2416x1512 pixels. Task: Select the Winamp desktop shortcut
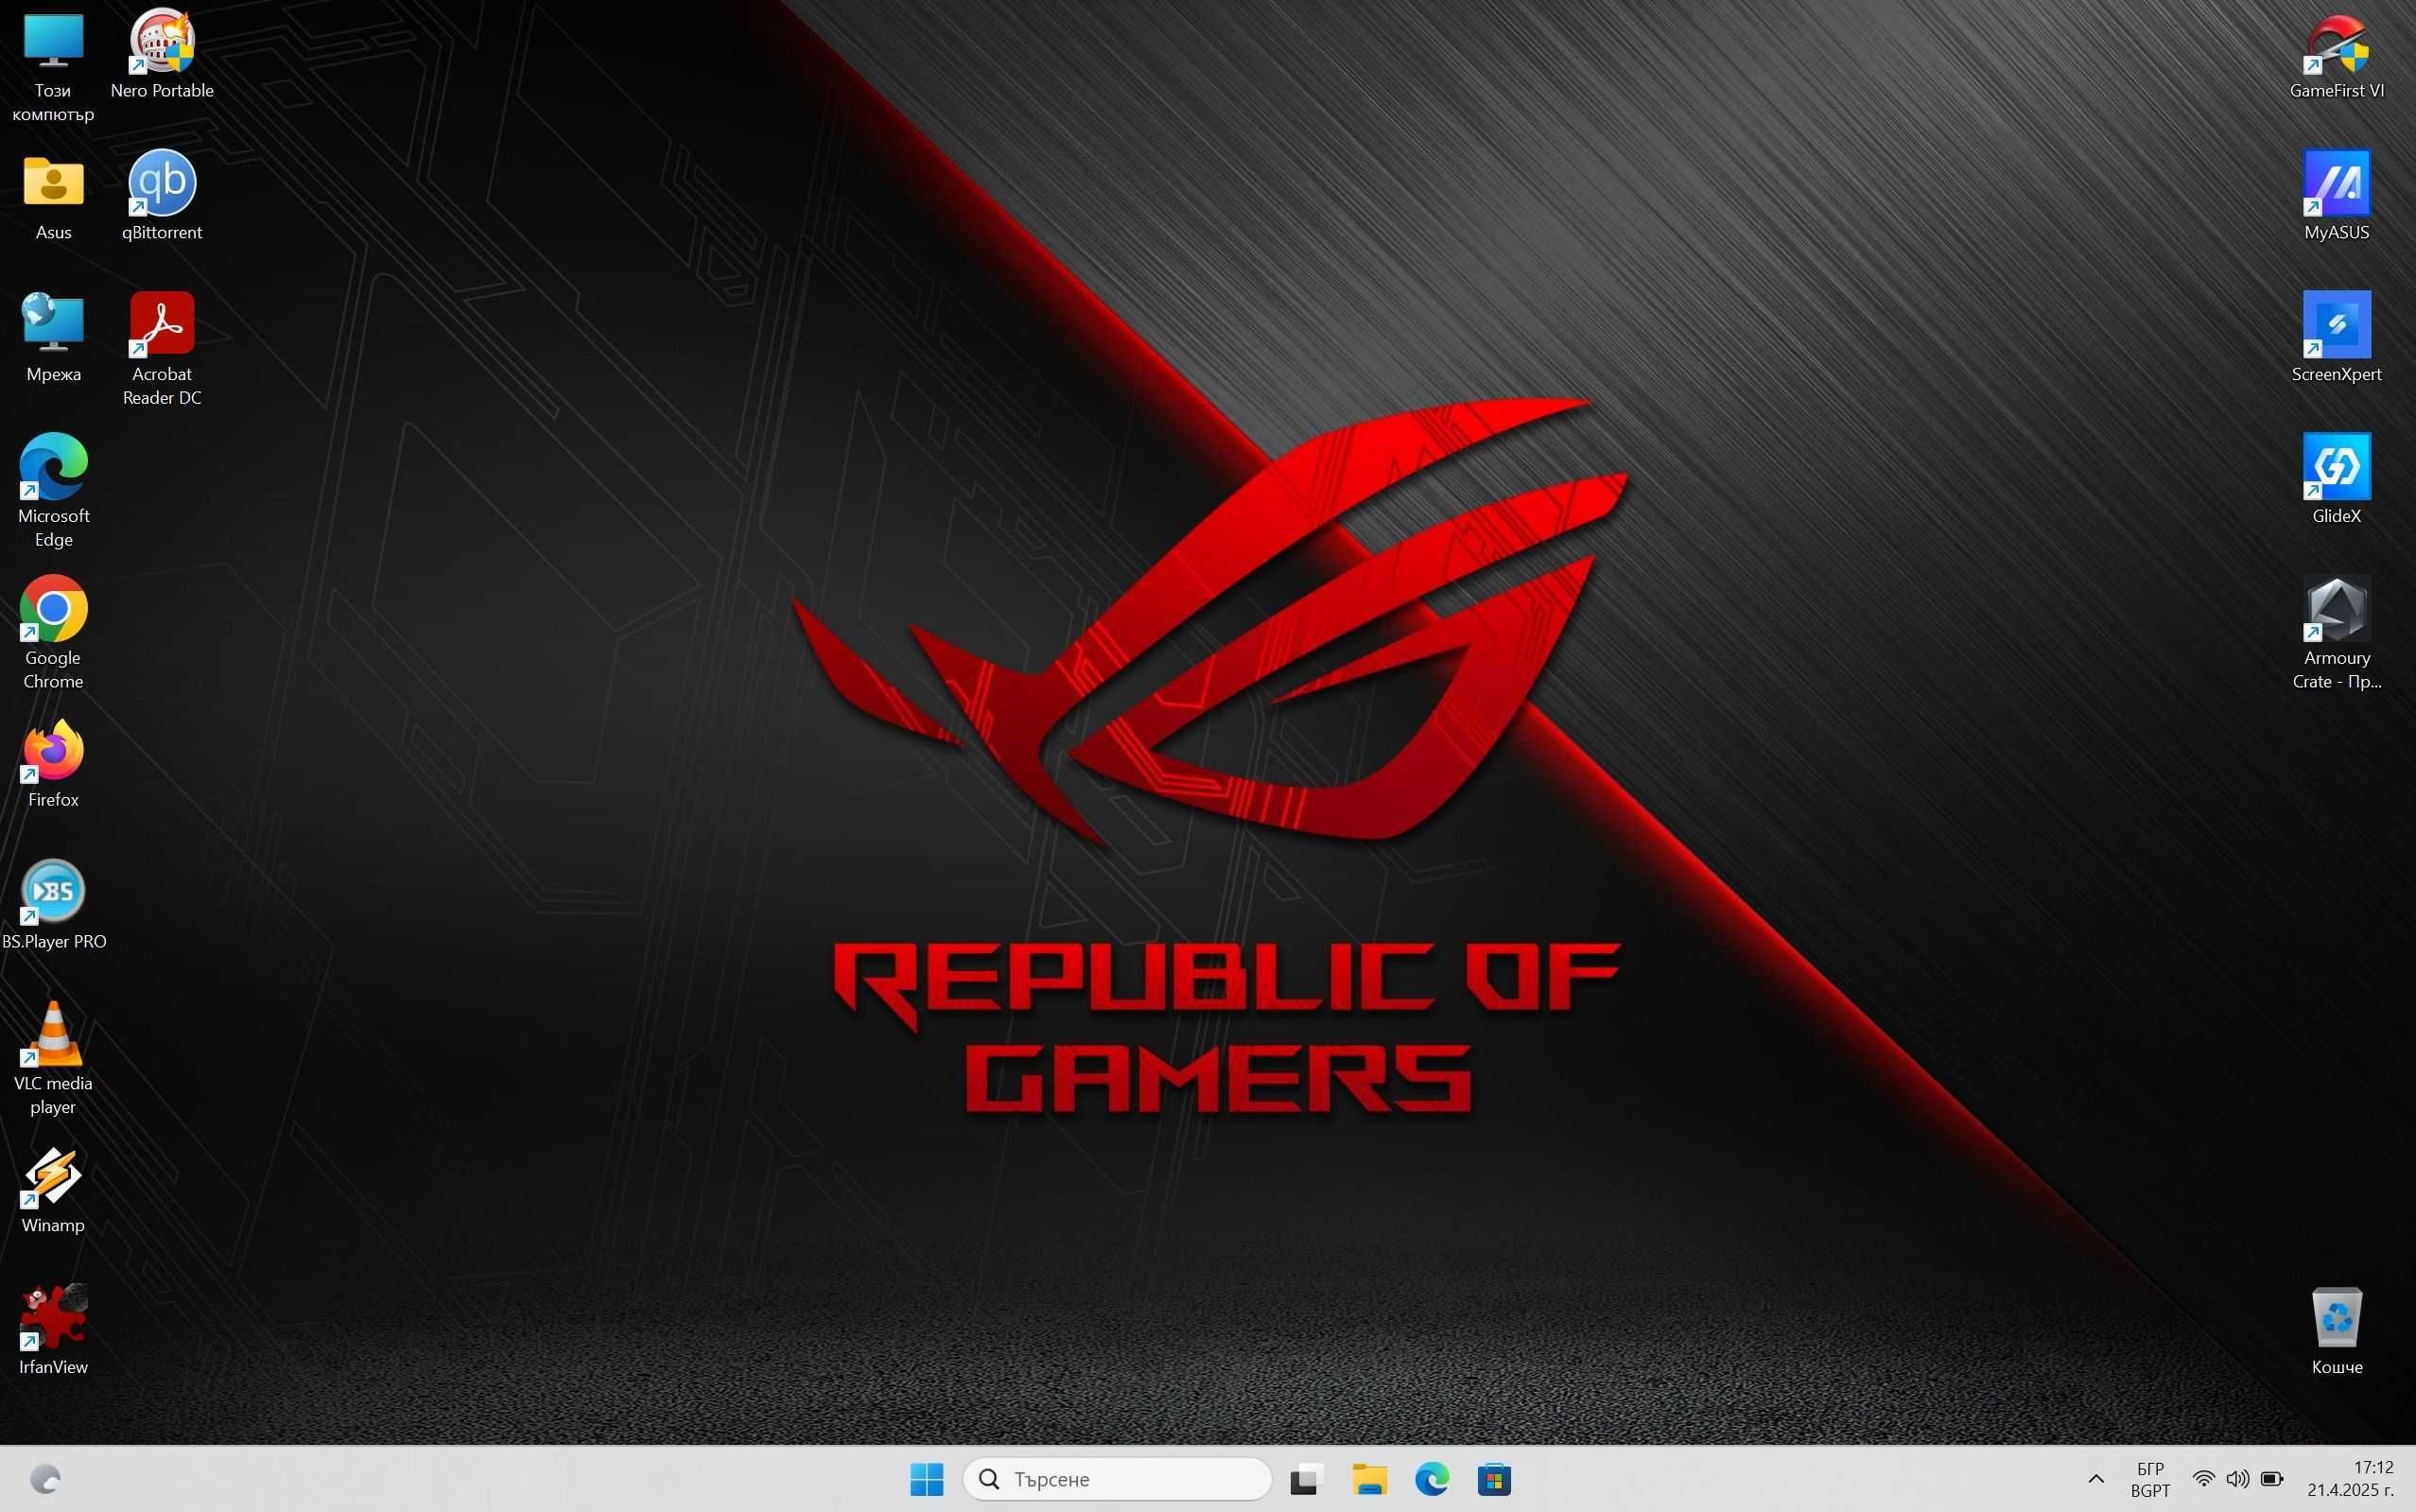[53, 1191]
